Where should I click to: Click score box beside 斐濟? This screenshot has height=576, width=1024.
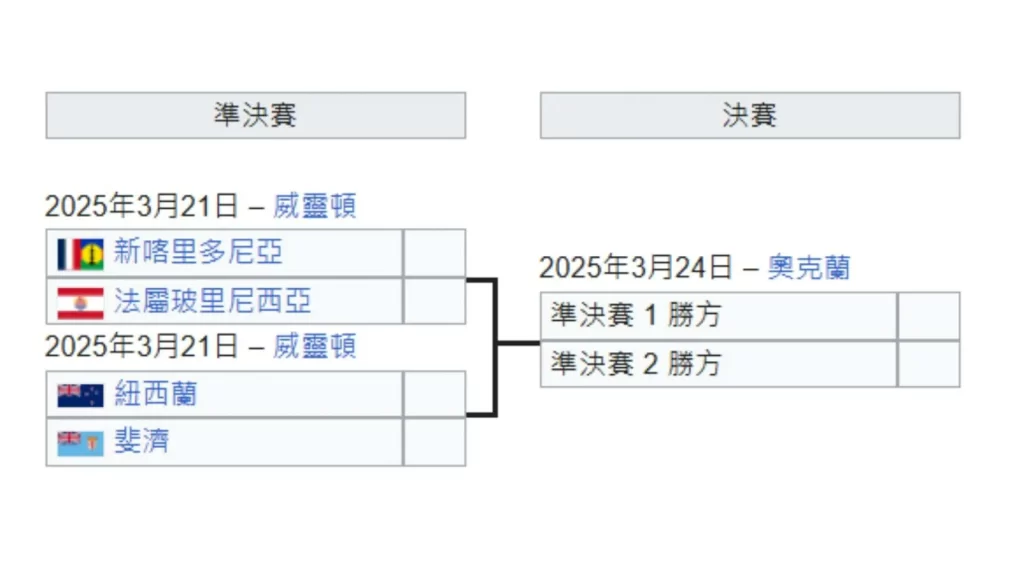(x=434, y=442)
